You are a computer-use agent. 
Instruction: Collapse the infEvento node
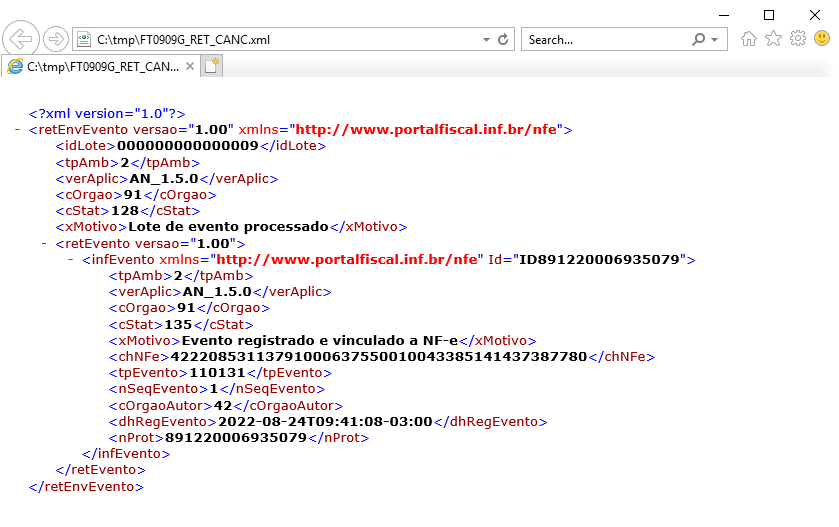click(x=71, y=259)
